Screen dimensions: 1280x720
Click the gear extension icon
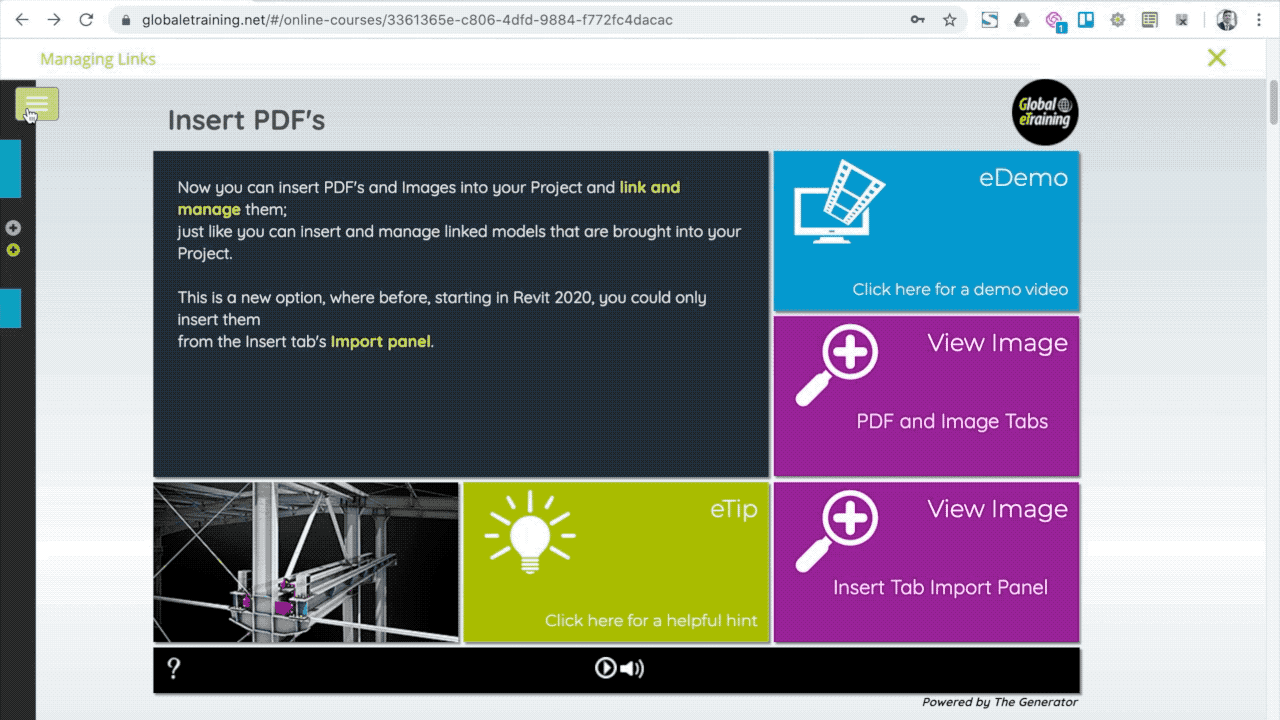point(1117,20)
